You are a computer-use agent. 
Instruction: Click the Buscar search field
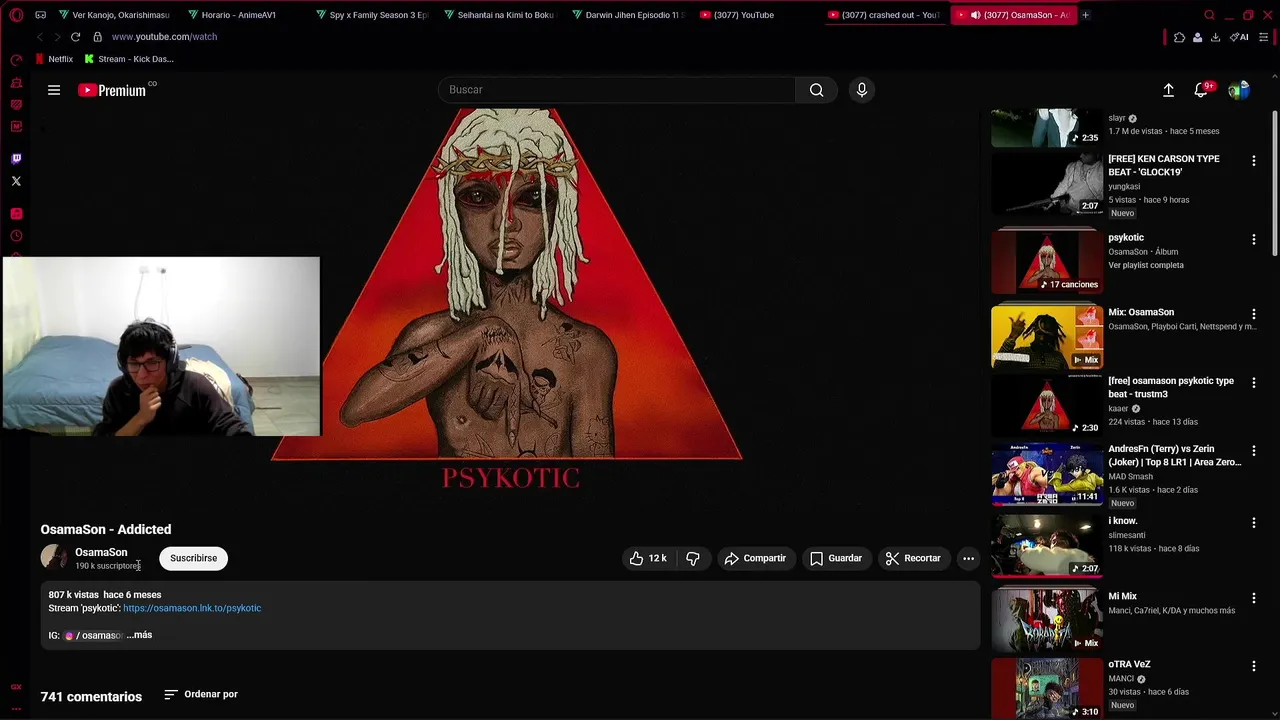(617, 90)
